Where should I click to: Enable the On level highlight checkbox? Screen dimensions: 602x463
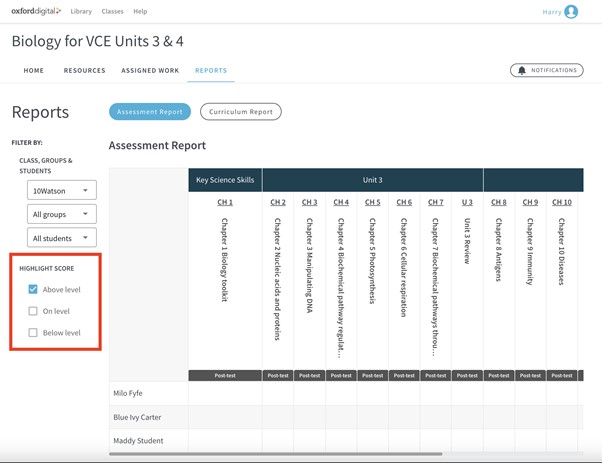33,311
